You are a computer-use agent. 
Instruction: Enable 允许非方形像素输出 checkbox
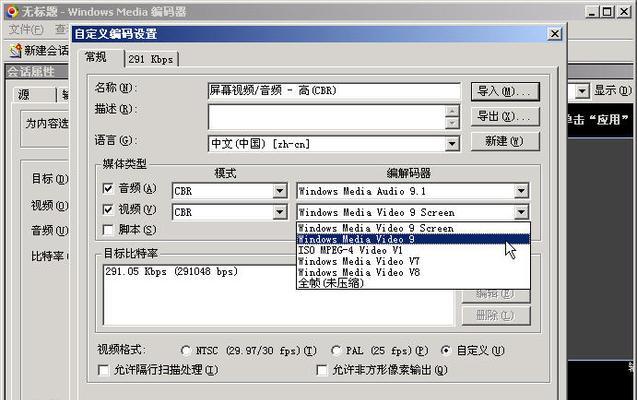(322, 370)
